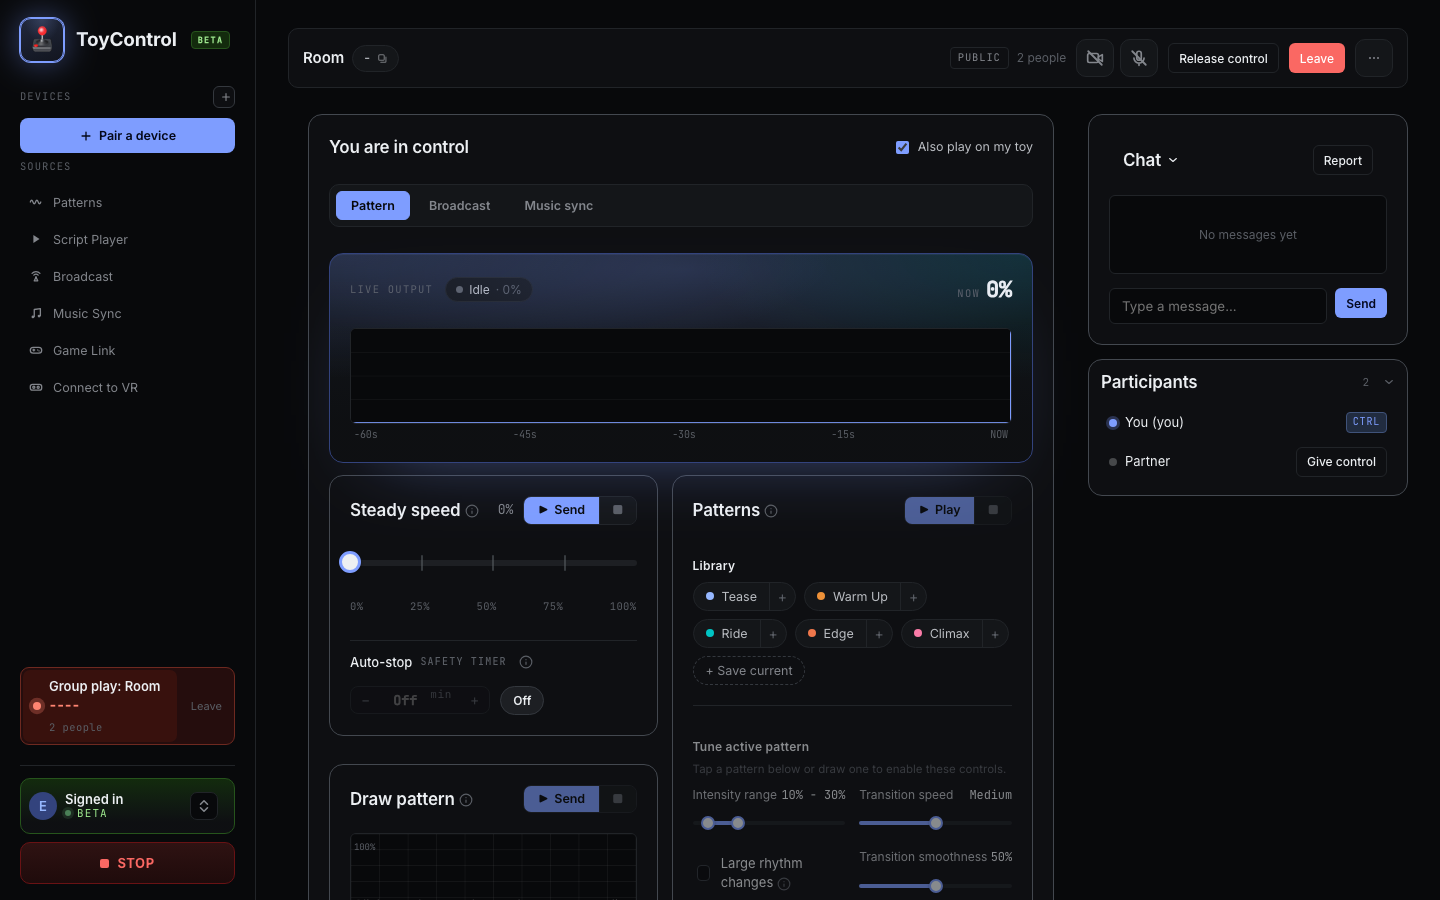Switch to the Pattern tab
1440x900 pixels.
click(373, 206)
